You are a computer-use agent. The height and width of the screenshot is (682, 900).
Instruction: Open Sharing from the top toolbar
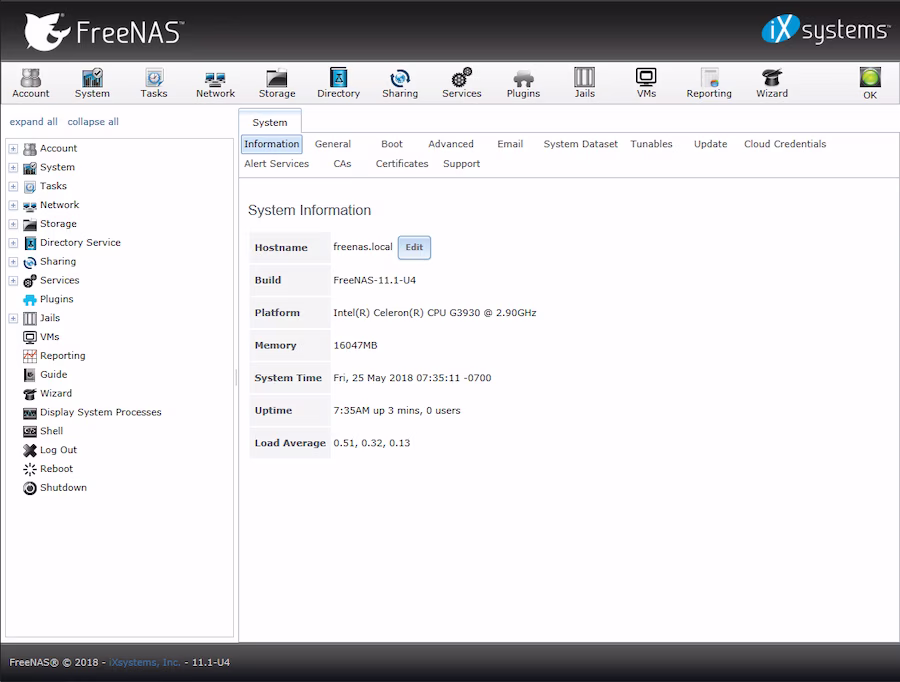[x=400, y=83]
